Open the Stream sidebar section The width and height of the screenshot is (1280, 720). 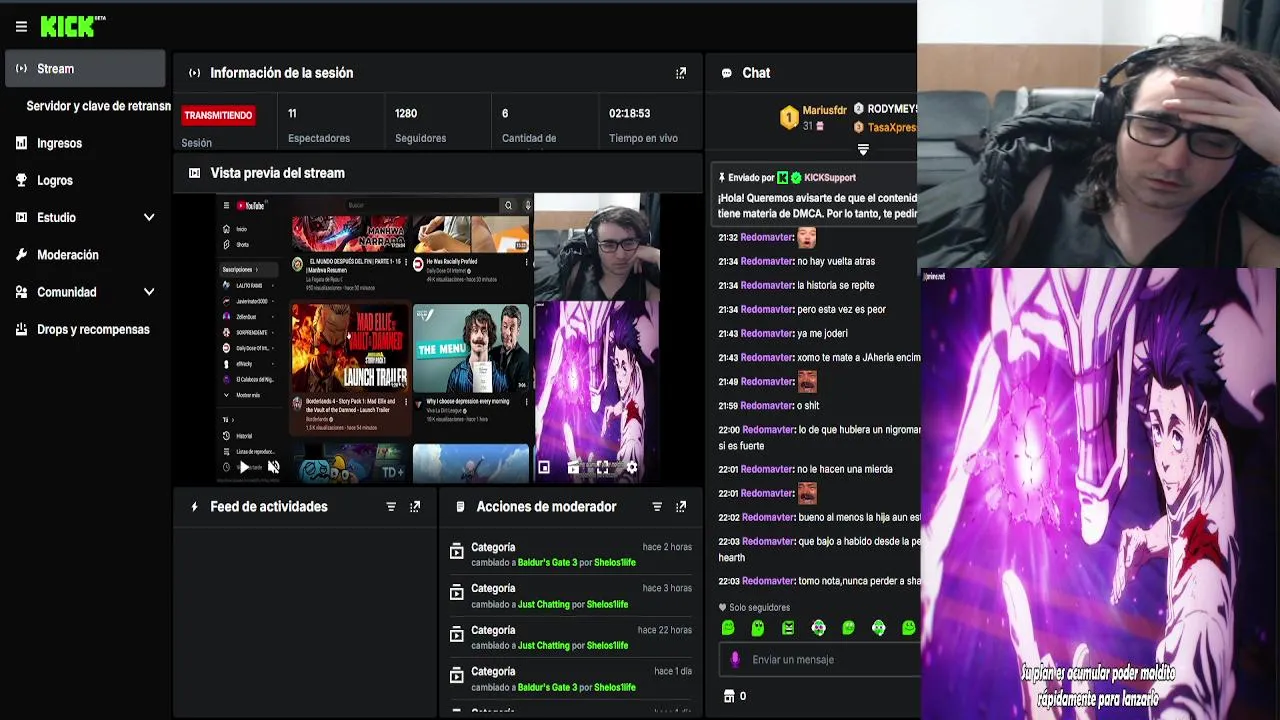point(86,69)
